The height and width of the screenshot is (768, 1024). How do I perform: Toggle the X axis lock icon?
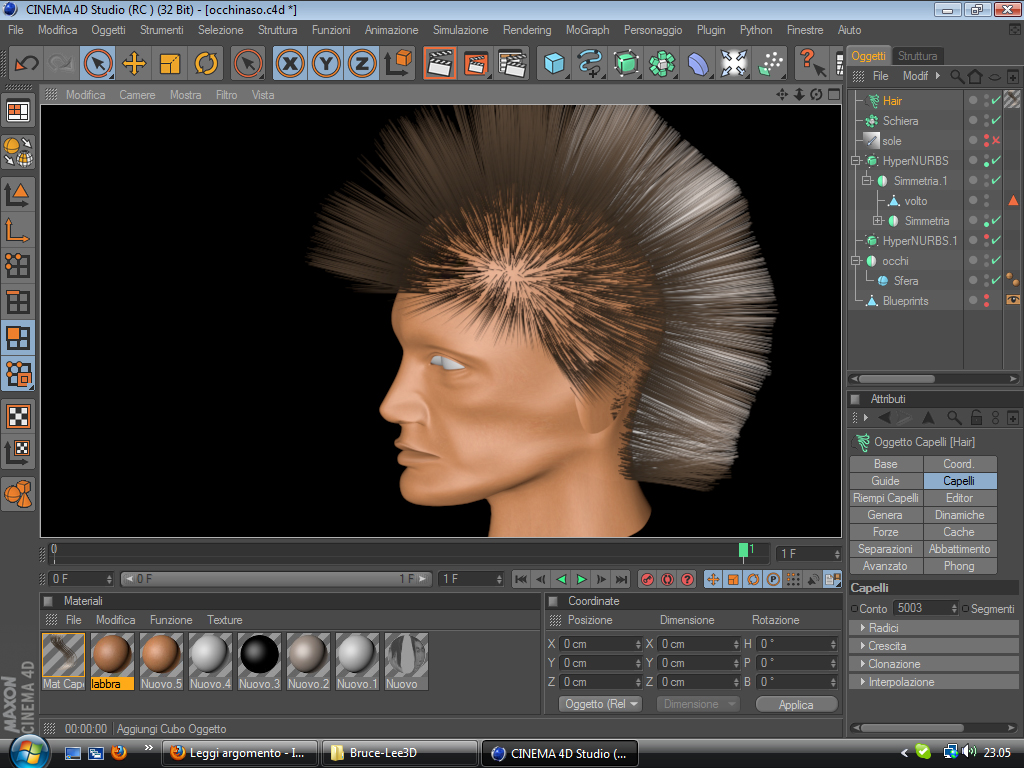290,64
